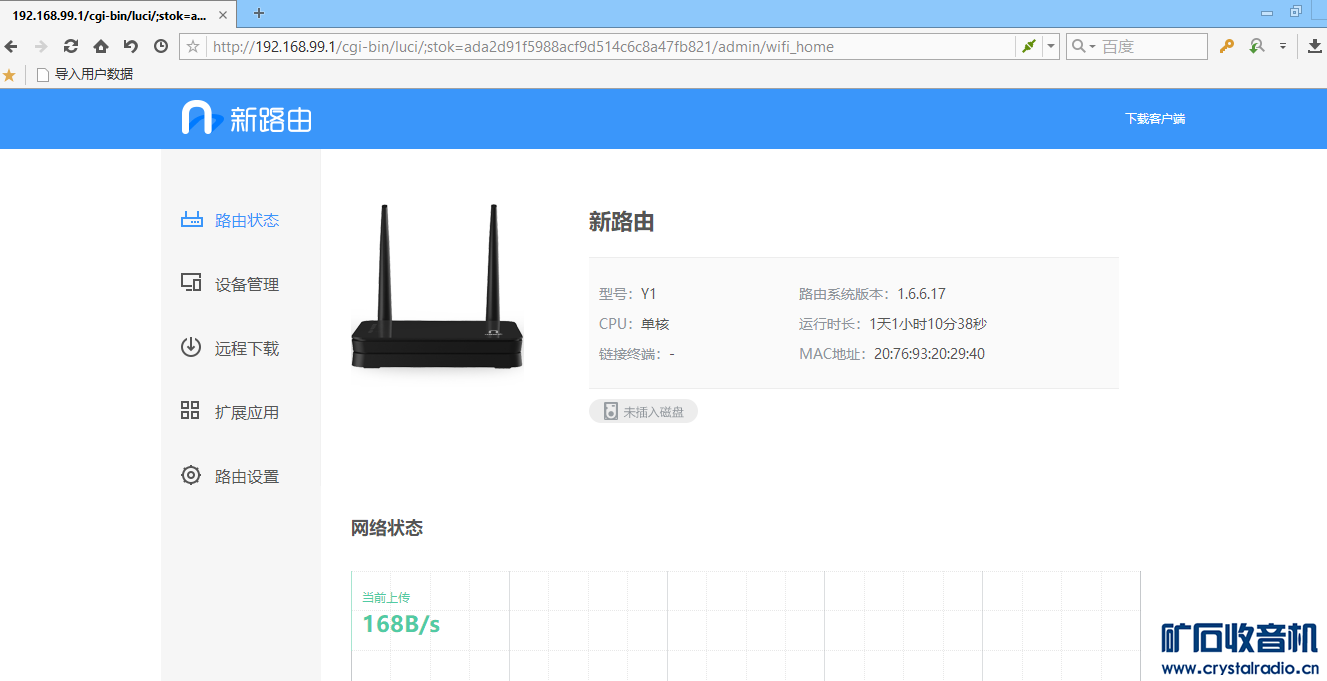The height and width of the screenshot is (681, 1327).
Task: Click the key password manager icon
Action: coord(1227,46)
